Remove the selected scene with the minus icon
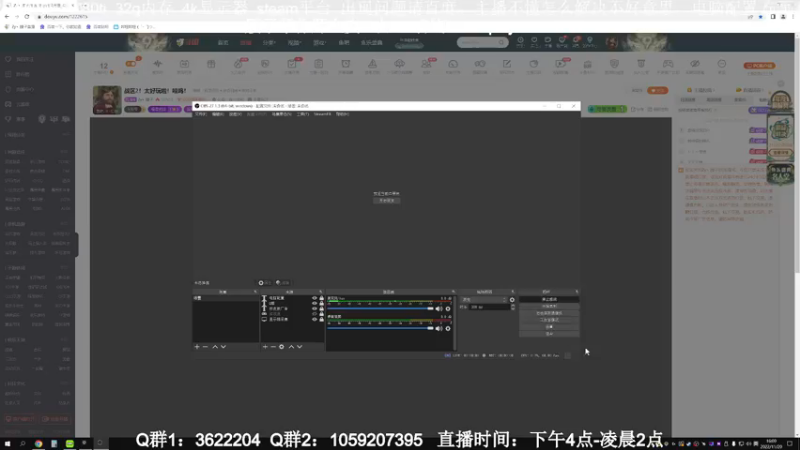The height and width of the screenshot is (450, 800). [206, 347]
